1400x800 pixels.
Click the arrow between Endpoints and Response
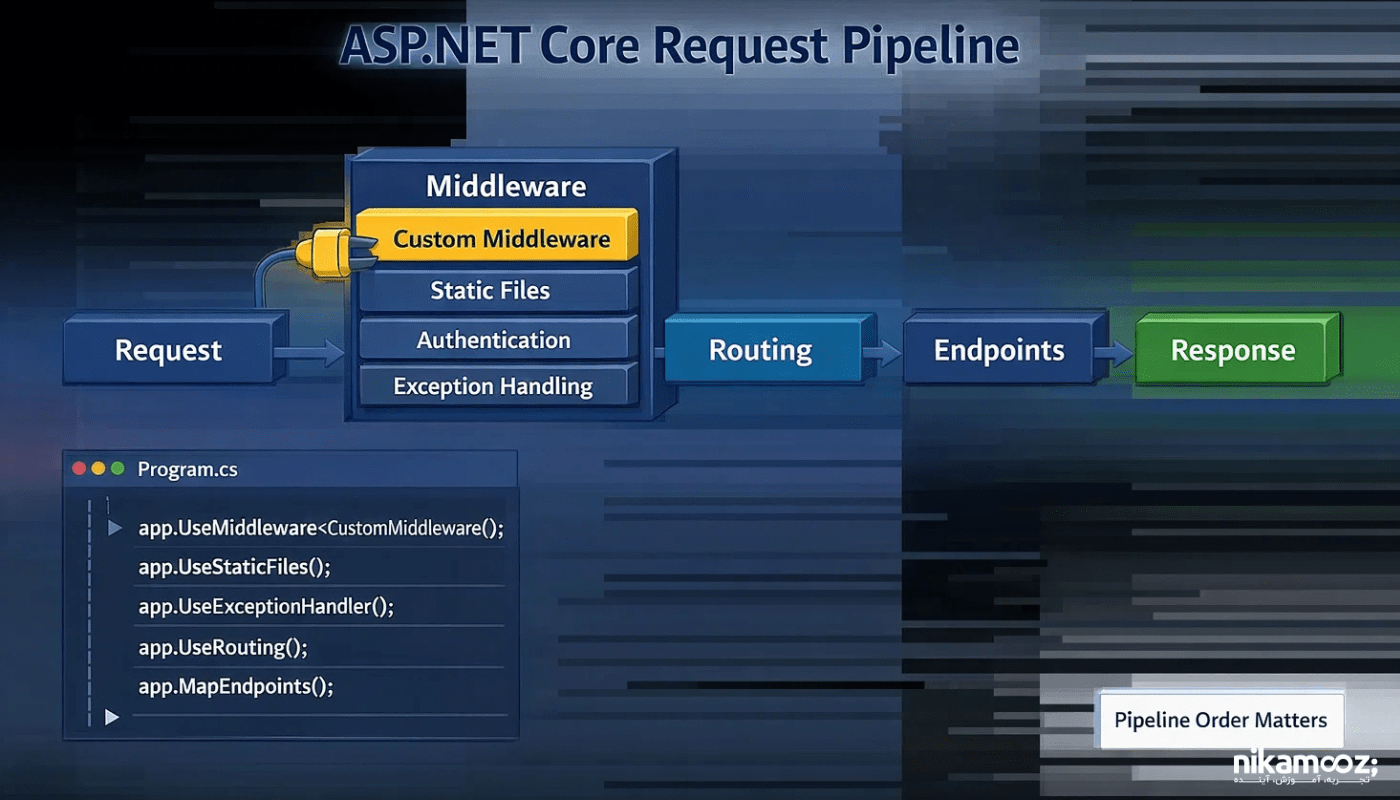pos(1112,352)
